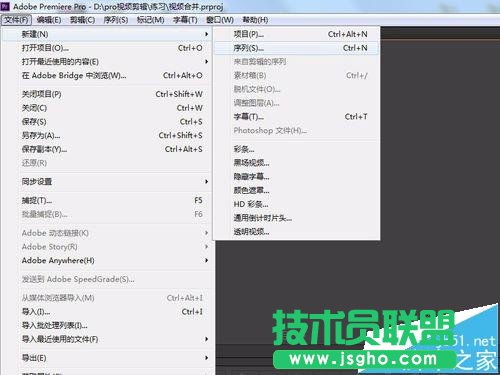The width and height of the screenshot is (500, 375).
Task: Select 彩条... in New submenu
Action: click(x=296, y=149)
